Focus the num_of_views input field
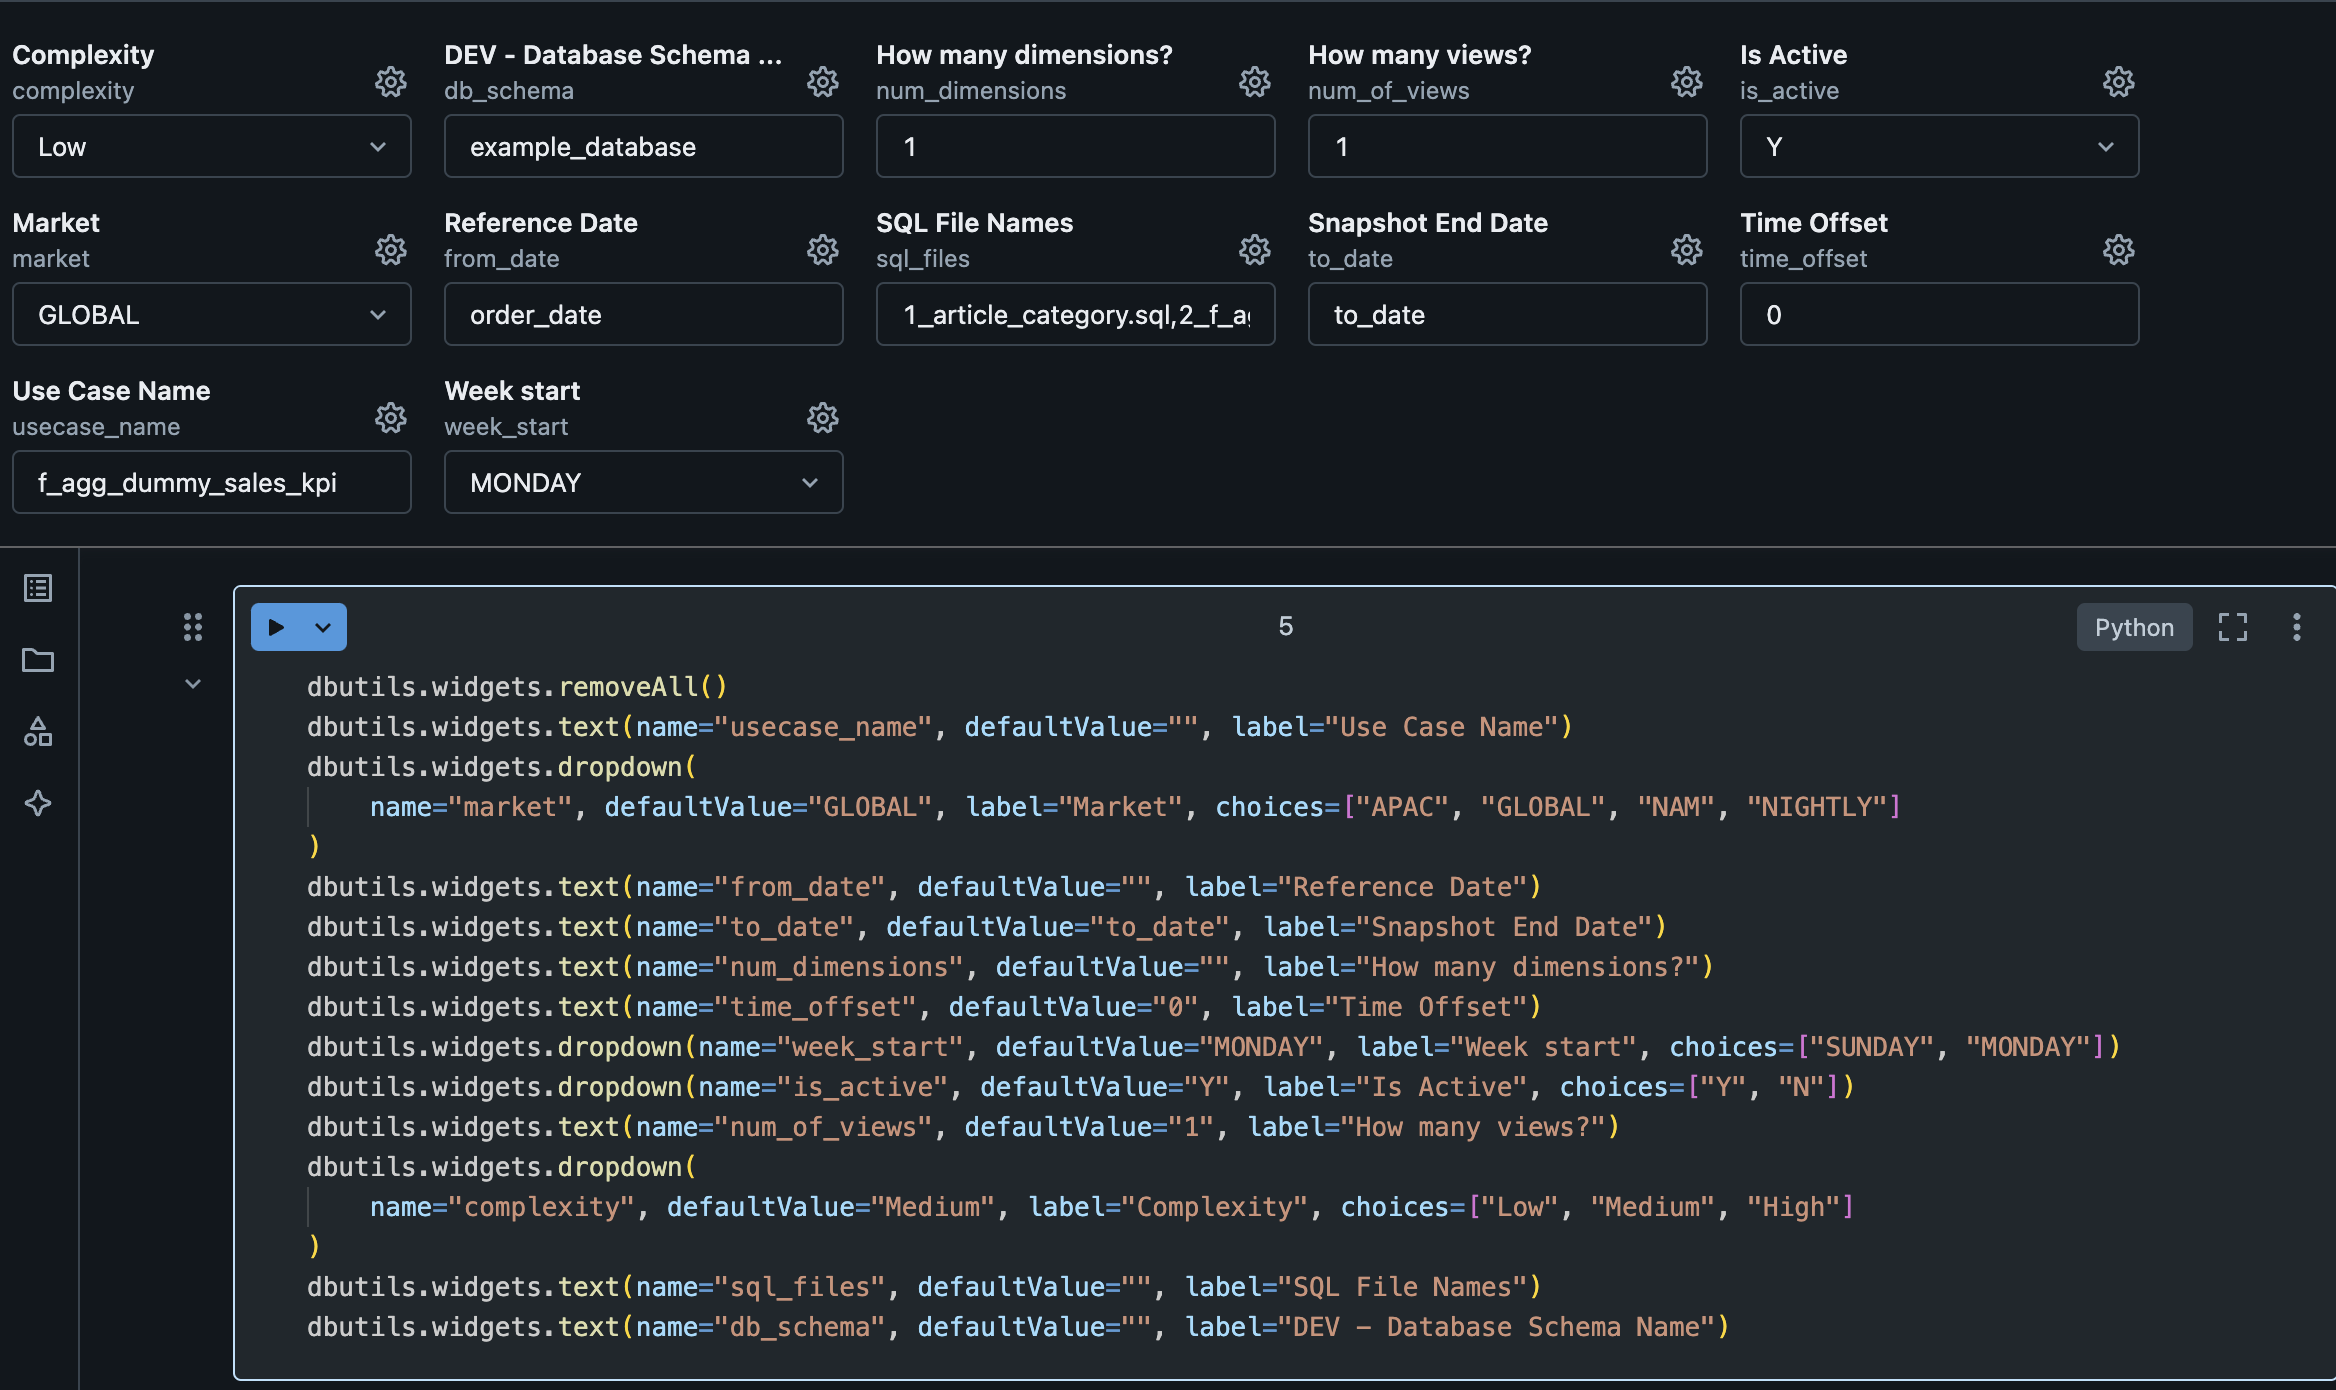 pyautogui.click(x=1507, y=147)
